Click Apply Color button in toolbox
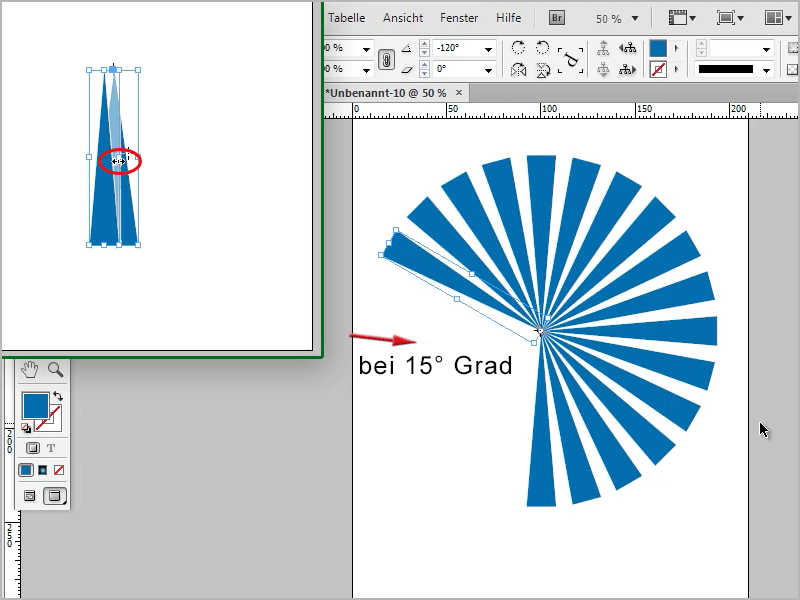Image resolution: width=800 pixels, height=600 pixels. click(26, 470)
